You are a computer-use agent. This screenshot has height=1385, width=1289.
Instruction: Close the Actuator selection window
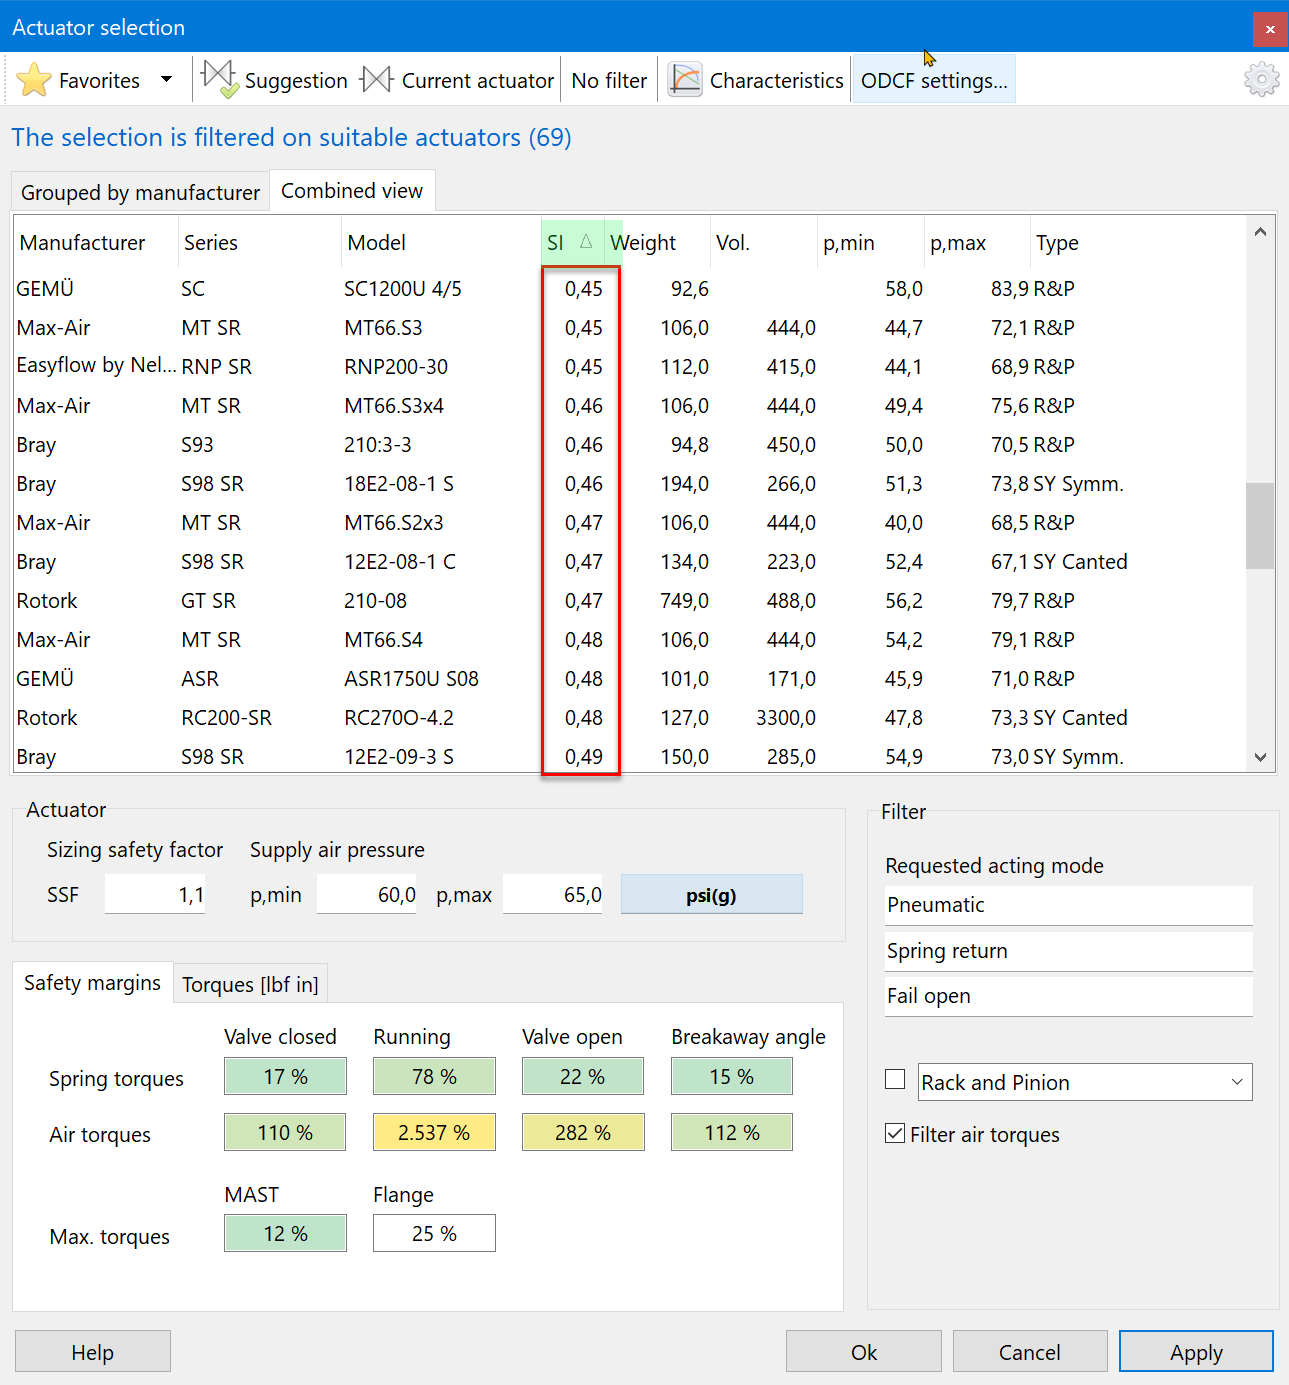point(1270,29)
